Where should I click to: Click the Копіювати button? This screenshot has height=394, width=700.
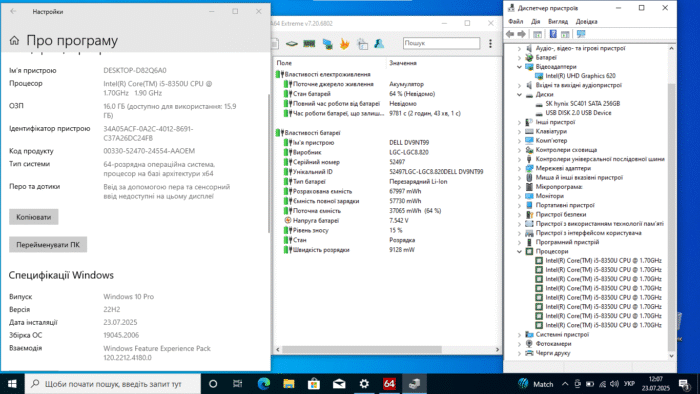click(x=33, y=217)
